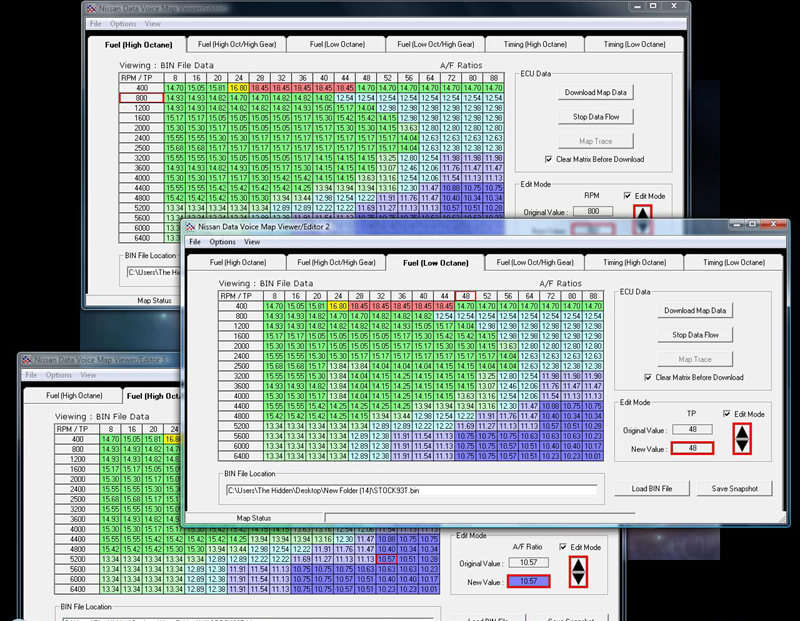Click Download Map Data in the unnumbered Editor window
The image size is (800, 621).
tap(595, 92)
